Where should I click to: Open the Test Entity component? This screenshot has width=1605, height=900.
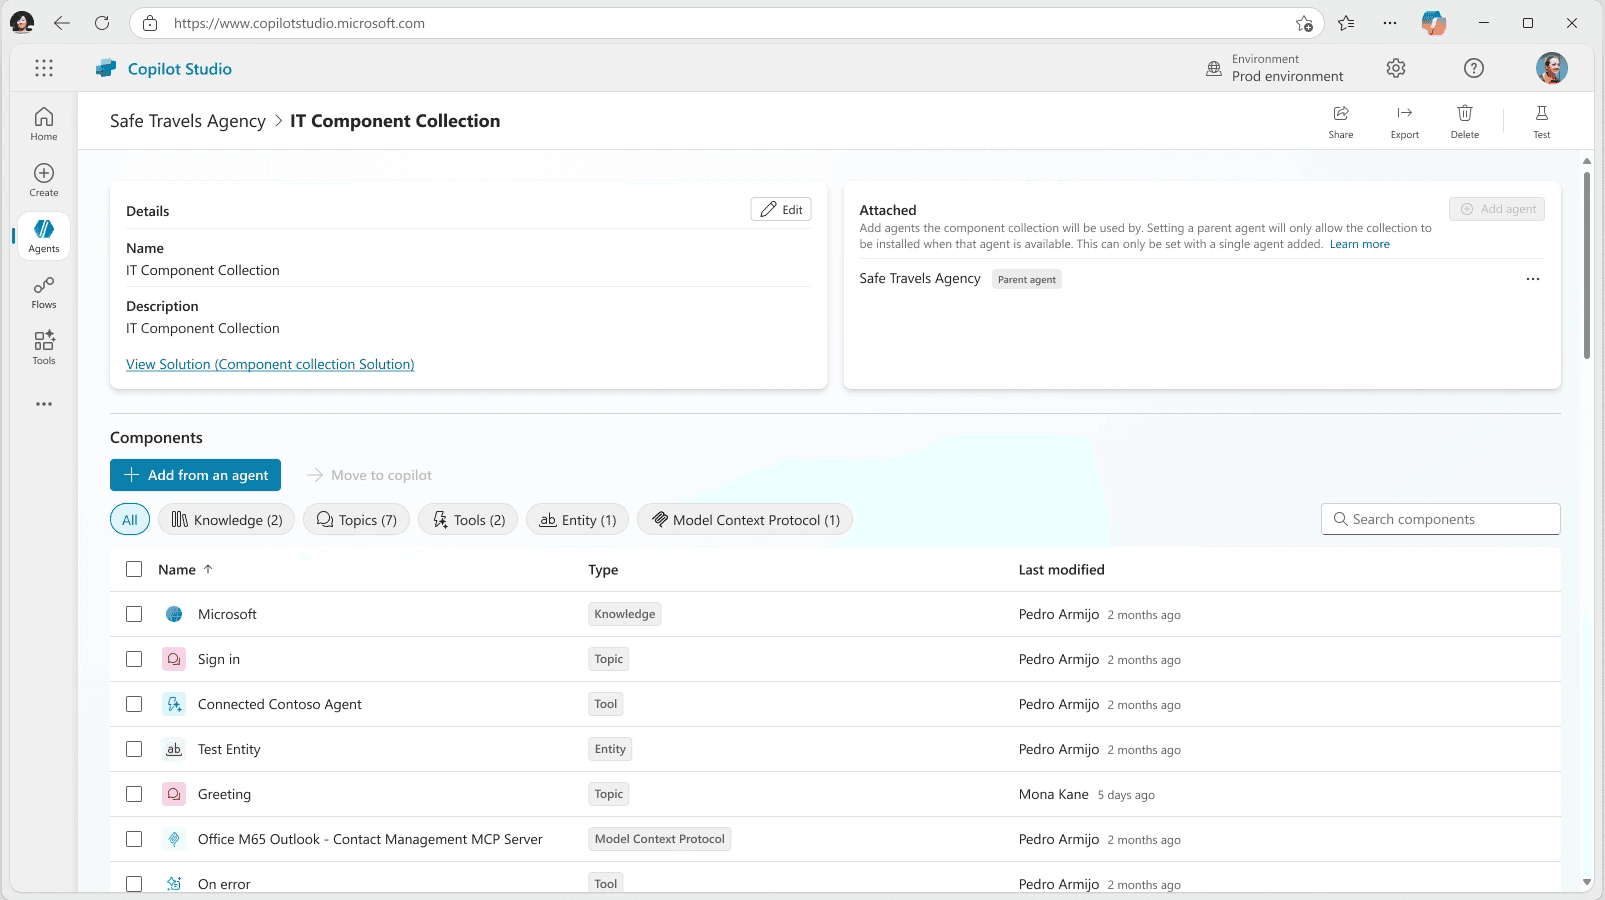229,749
